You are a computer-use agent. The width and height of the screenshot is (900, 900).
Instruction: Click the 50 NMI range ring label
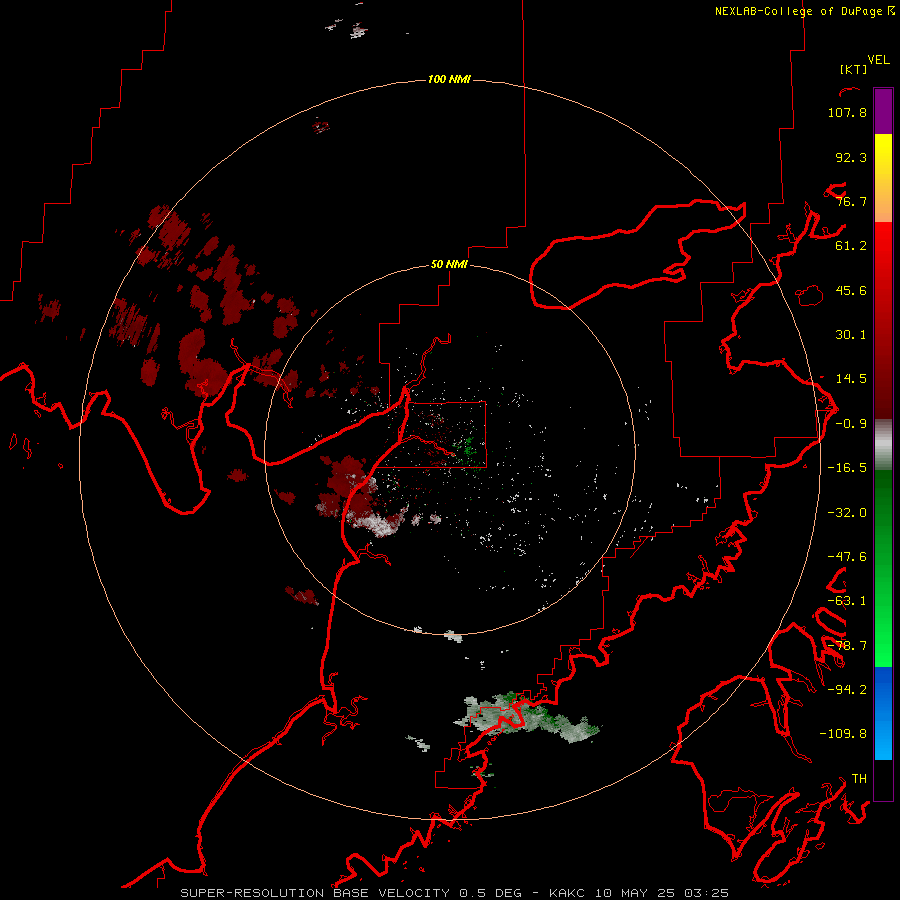coord(449,265)
